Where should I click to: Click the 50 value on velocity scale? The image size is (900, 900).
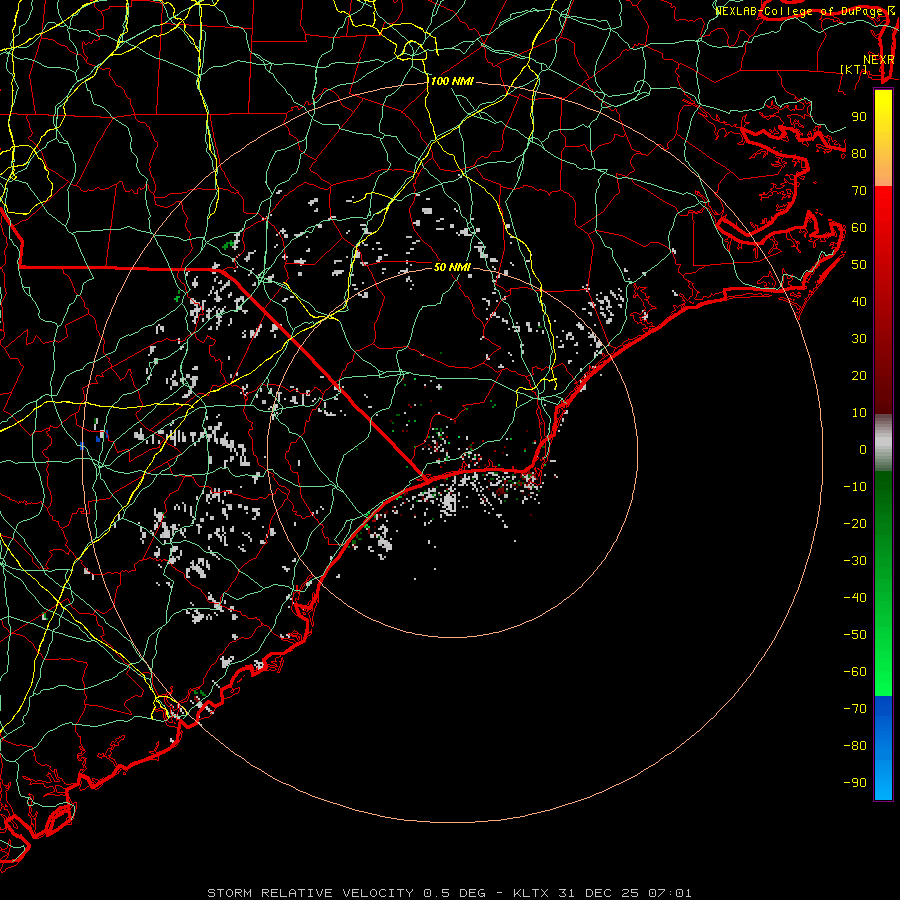click(x=859, y=265)
